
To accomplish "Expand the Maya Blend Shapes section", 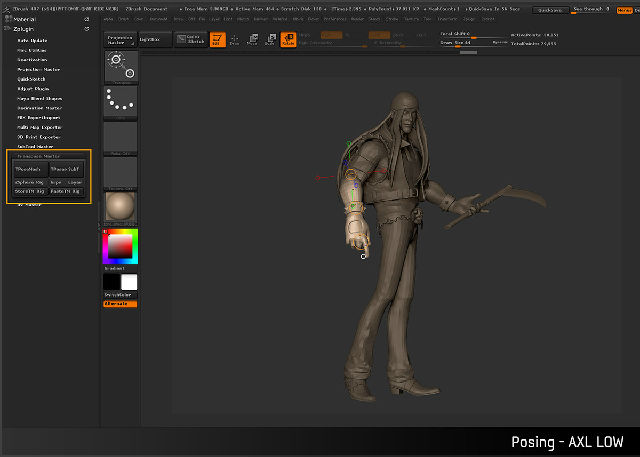I will (x=40, y=99).
